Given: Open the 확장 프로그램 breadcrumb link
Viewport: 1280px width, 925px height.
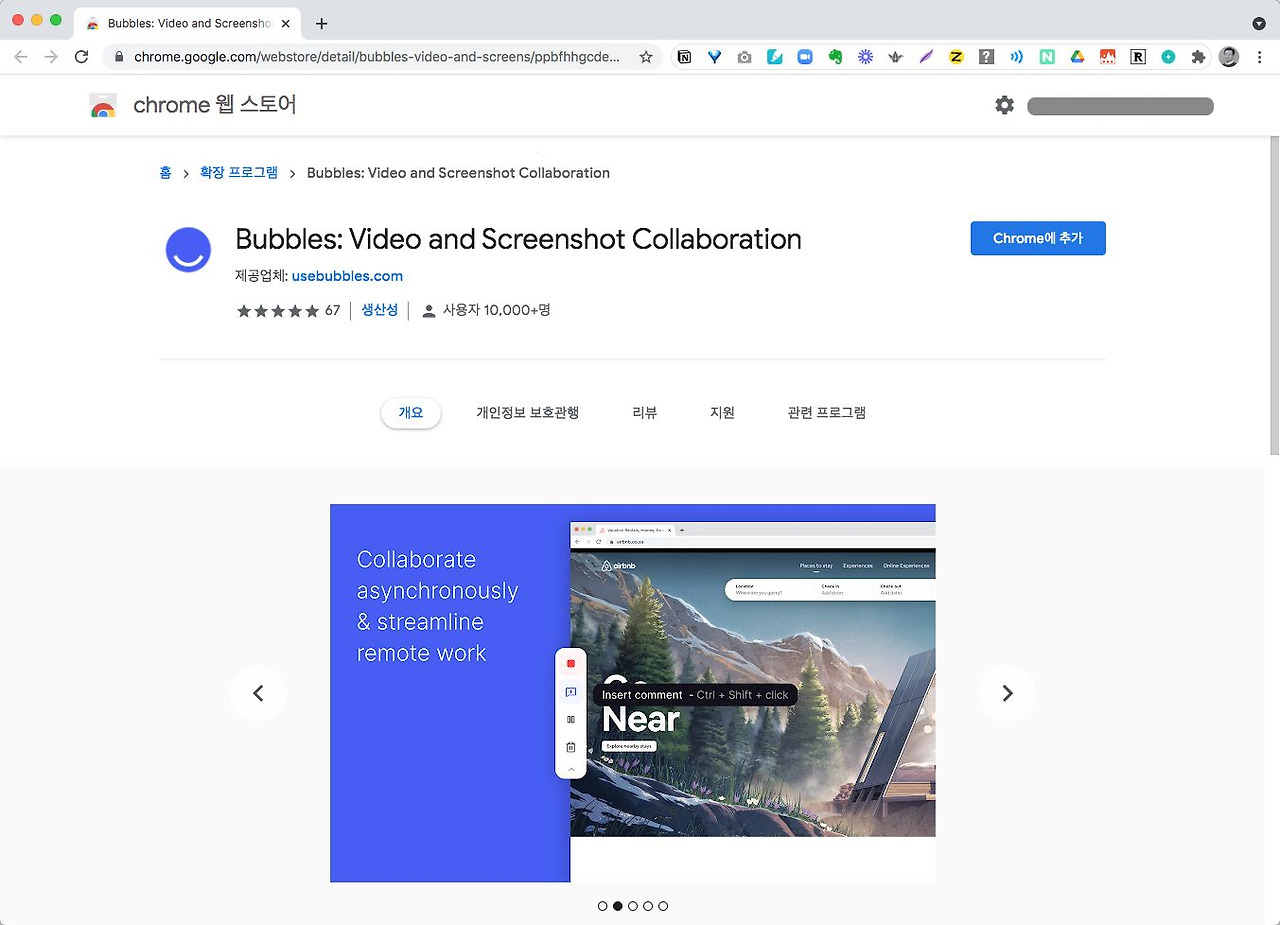Looking at the screenshot, I should tap(239, 173).
